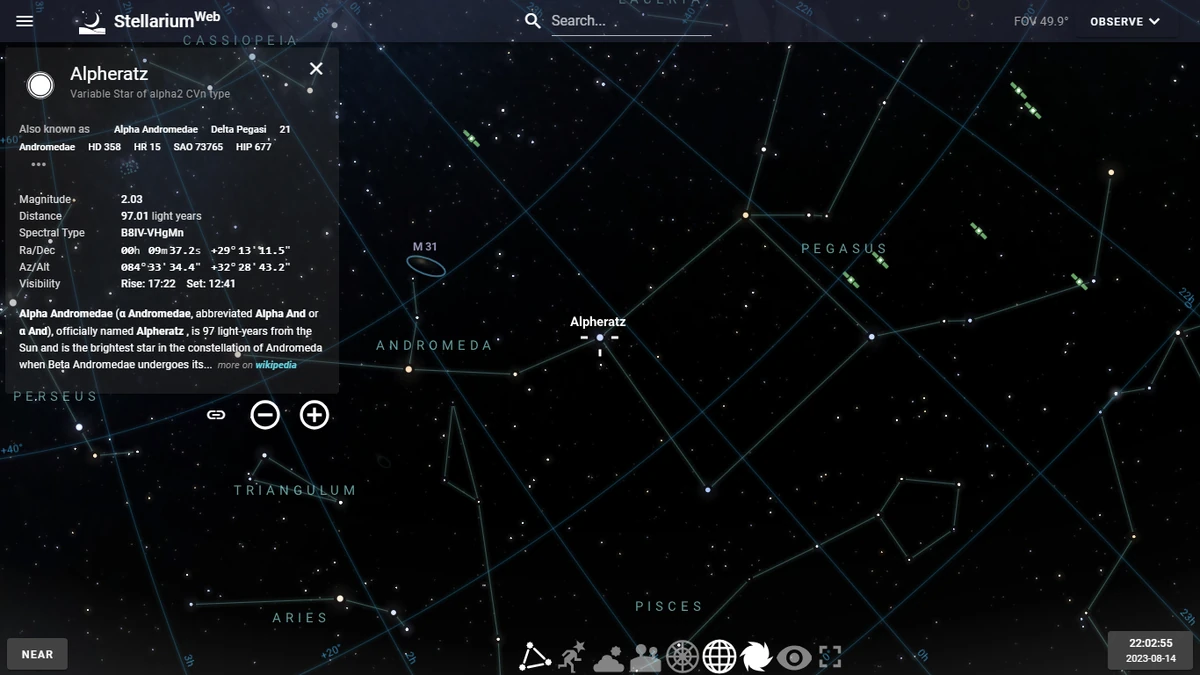Toggle the atmosphere display
The image size is (1200, 675).
pyautogui.click(x=608, y=656)
